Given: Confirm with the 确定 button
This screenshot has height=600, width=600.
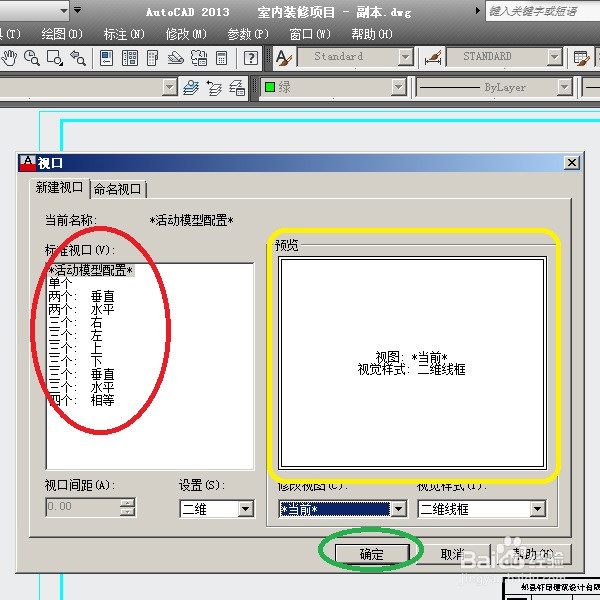Looking at the screenshot, I should coord(372,554).
